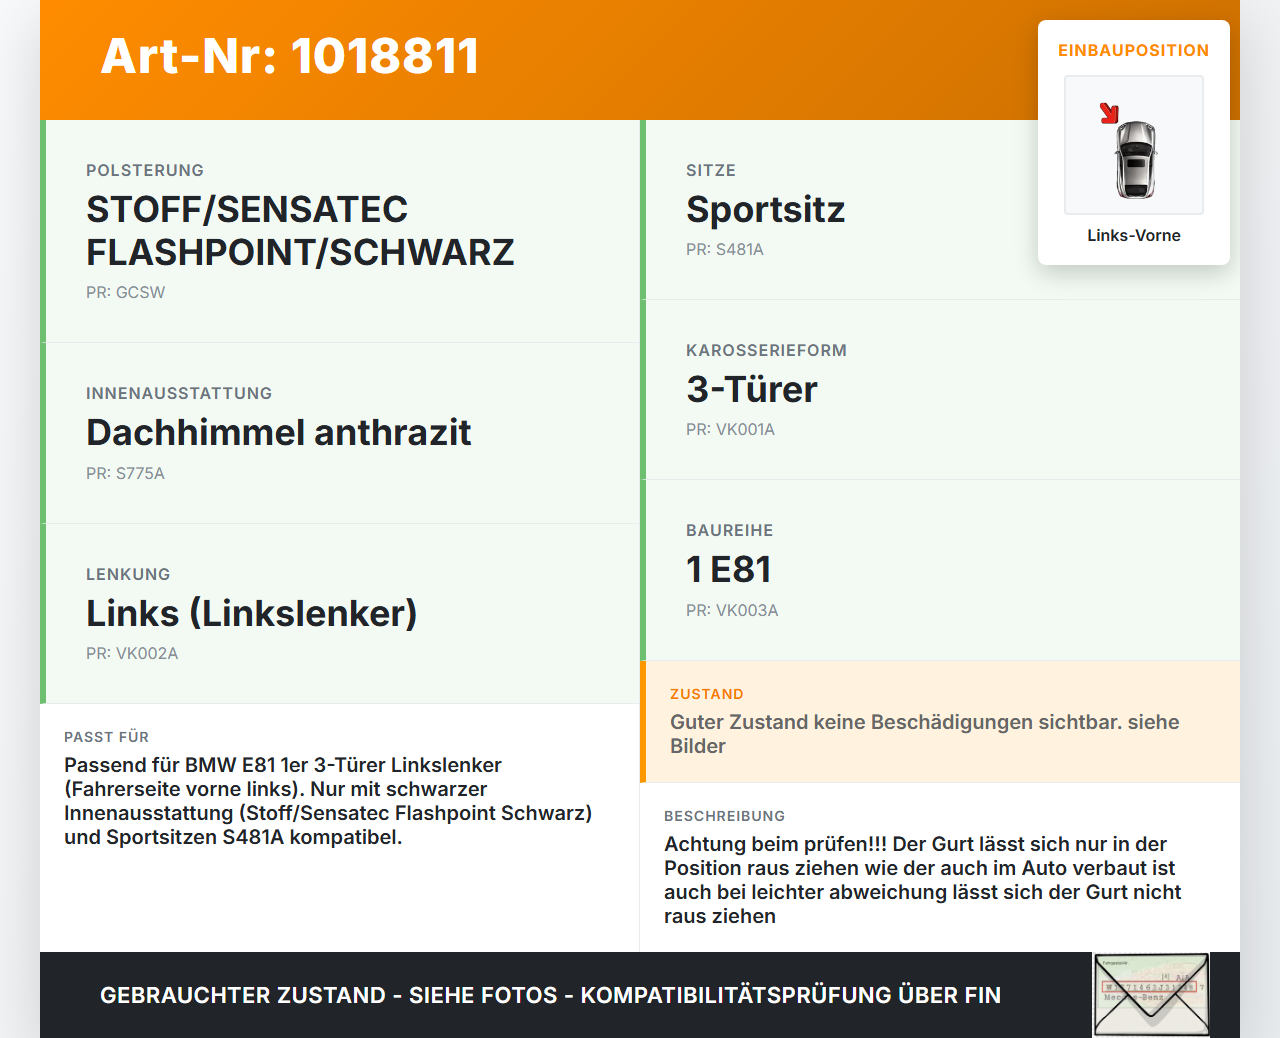This screenshot has height=1038, width=1280.
Task: Click the ZUSTAND label
Action: (x=707, y=694)
